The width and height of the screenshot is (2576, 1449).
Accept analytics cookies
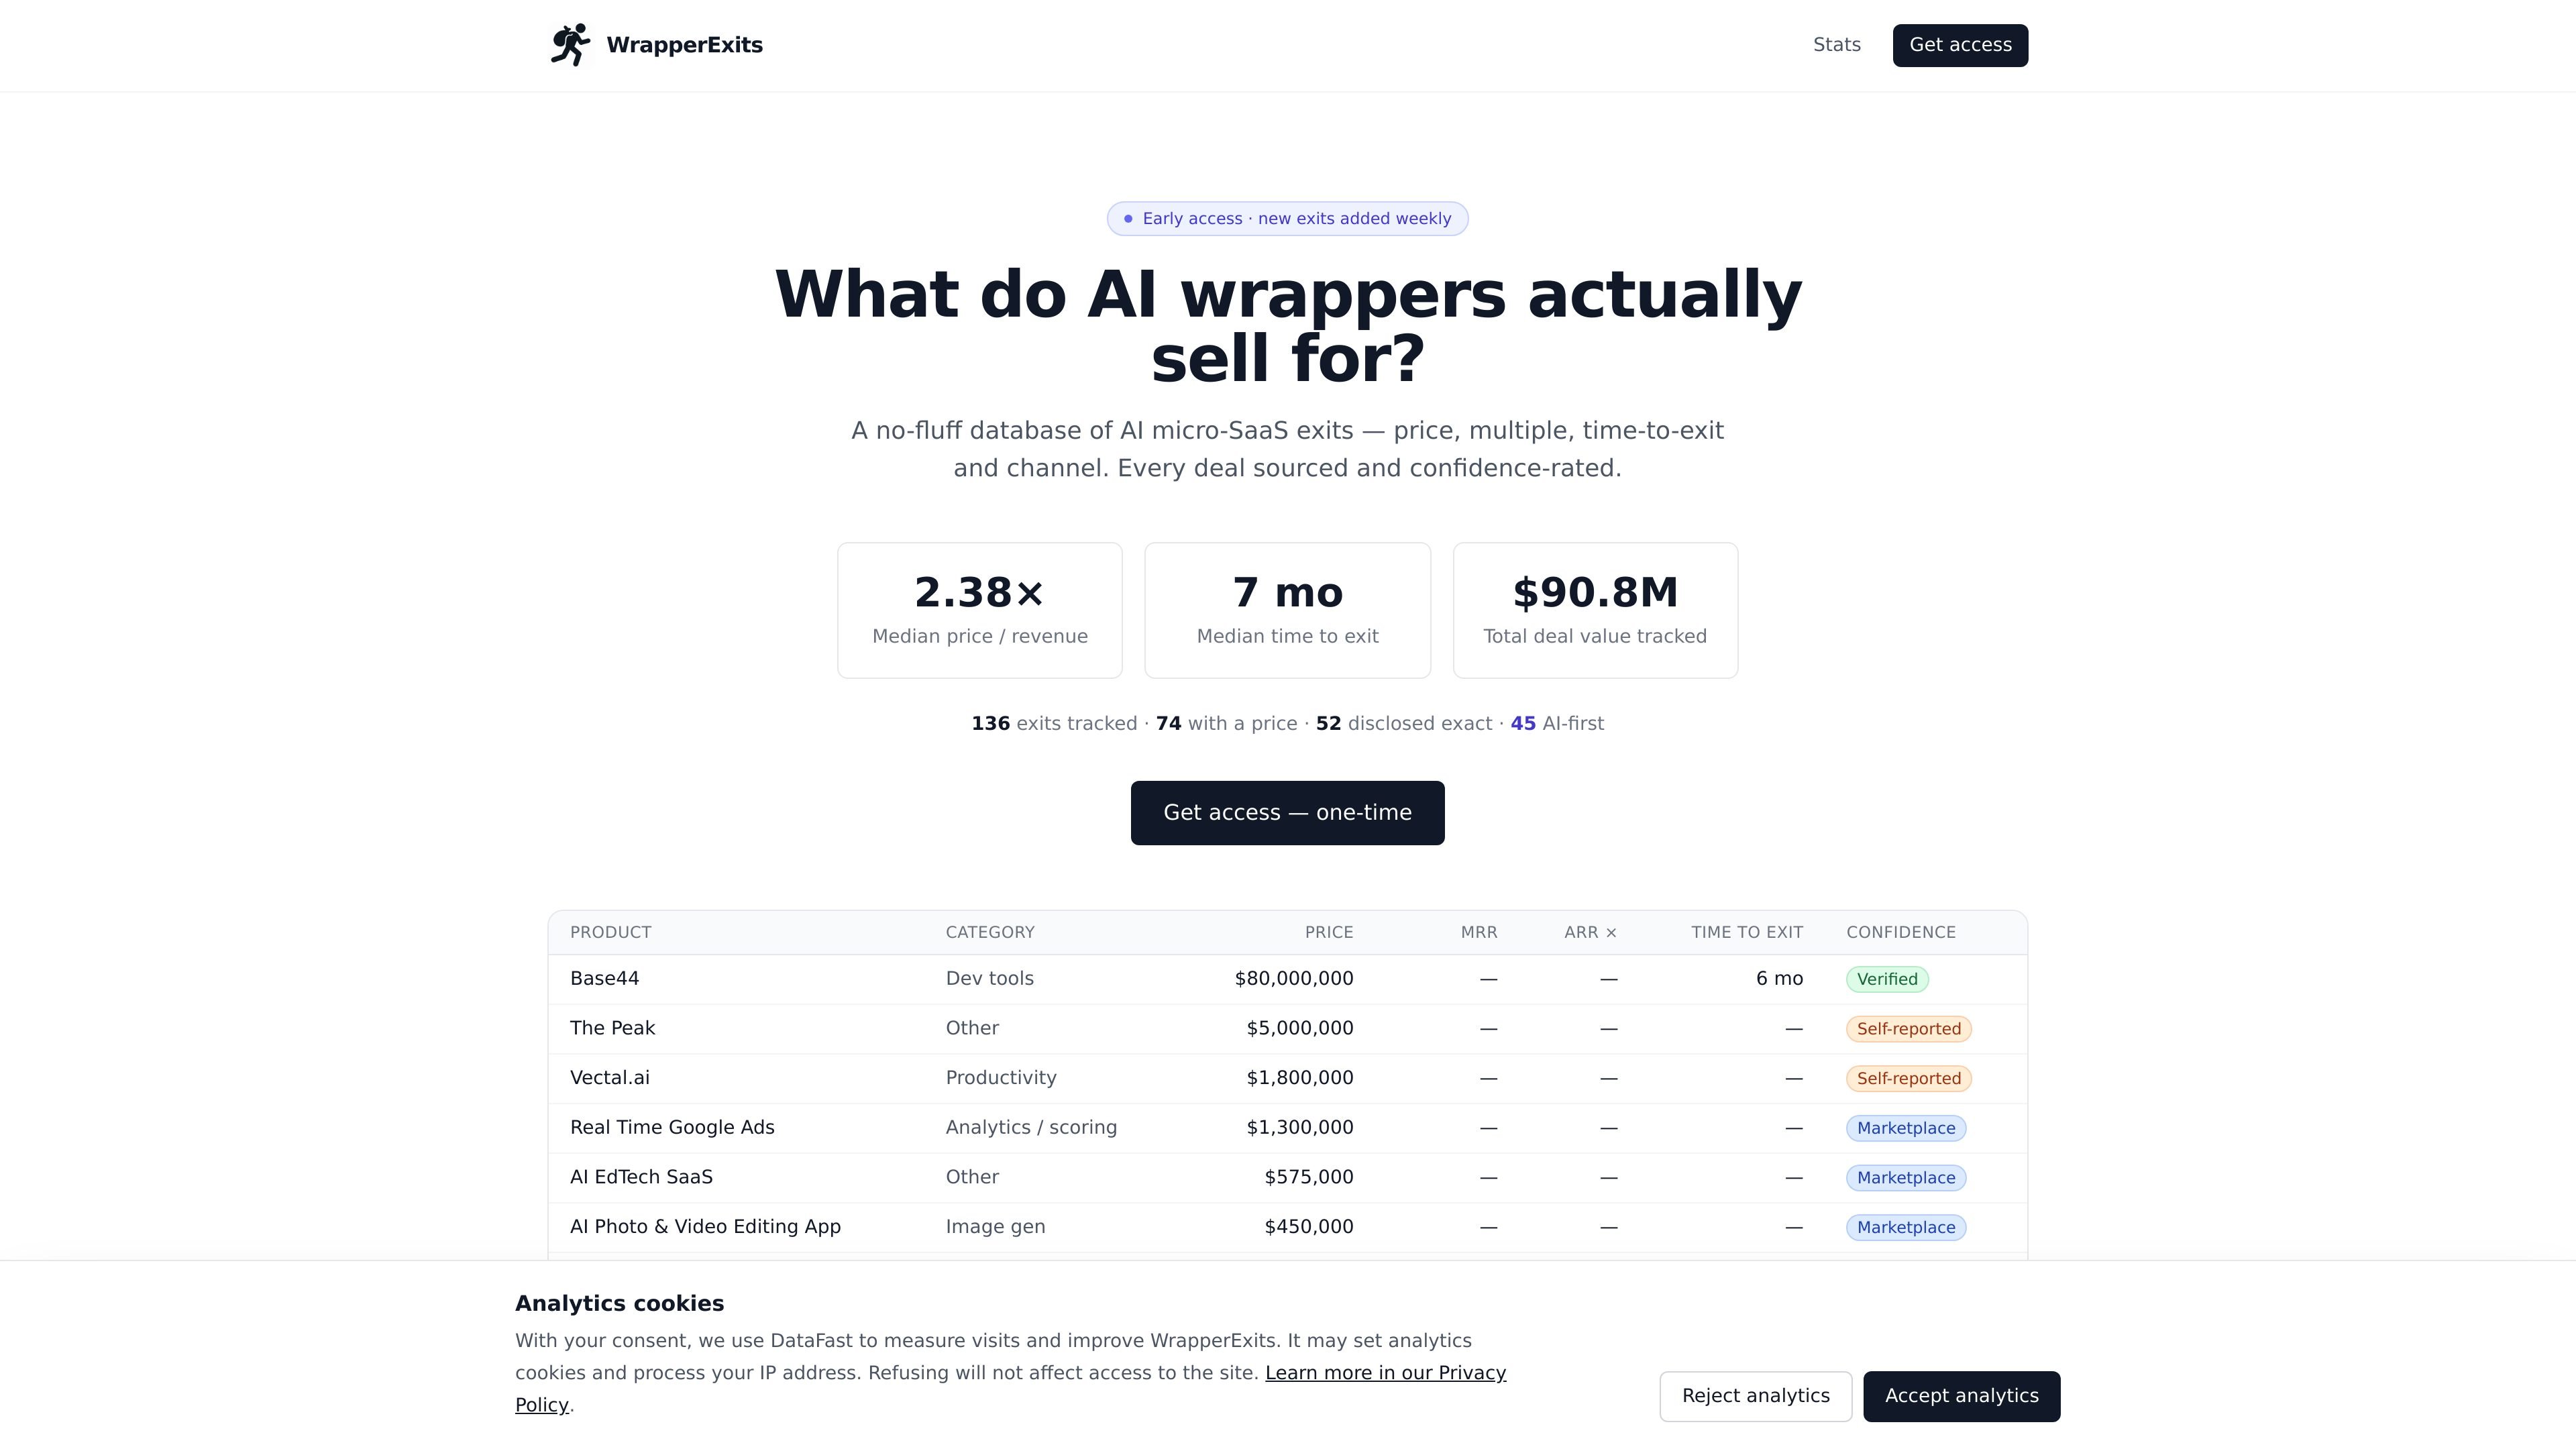tap(1961, 1396)
